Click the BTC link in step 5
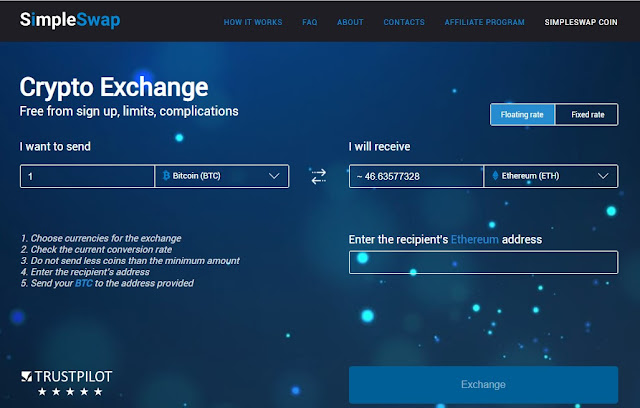640x408 pixels. click(84, 283)
